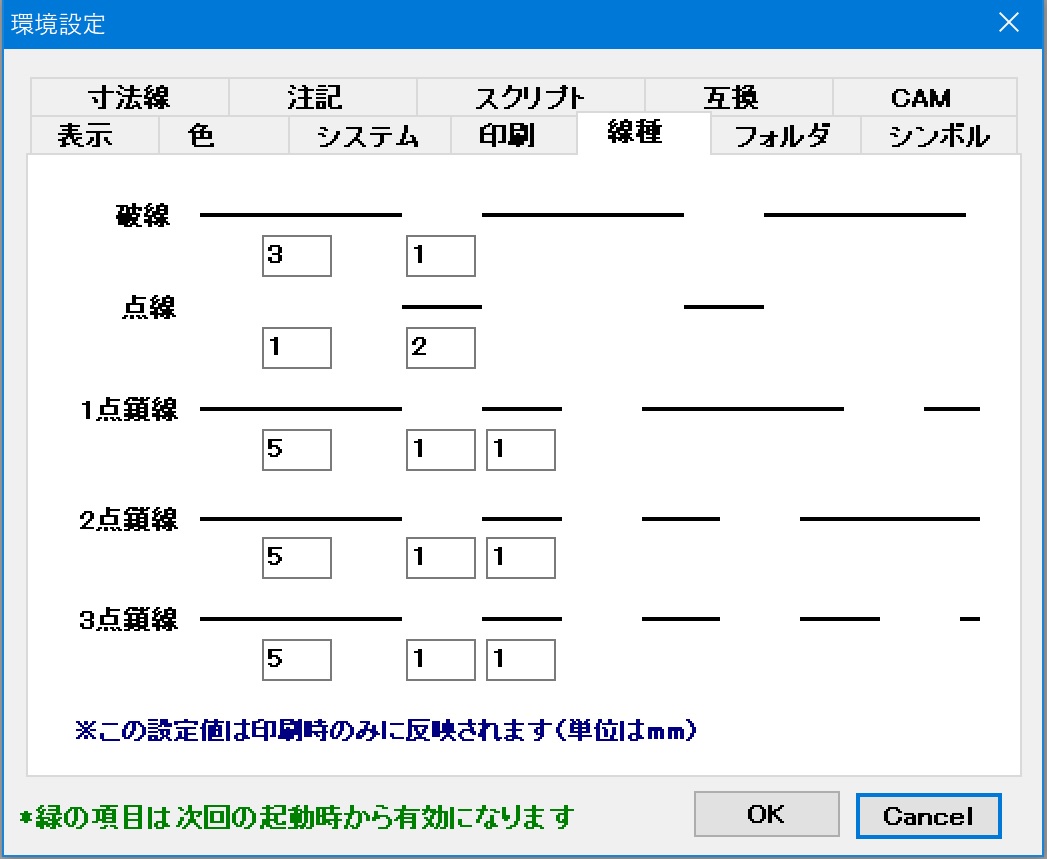
Task: Click the 点線 dot length field showing 1
Action: click(x=296, y=348)
